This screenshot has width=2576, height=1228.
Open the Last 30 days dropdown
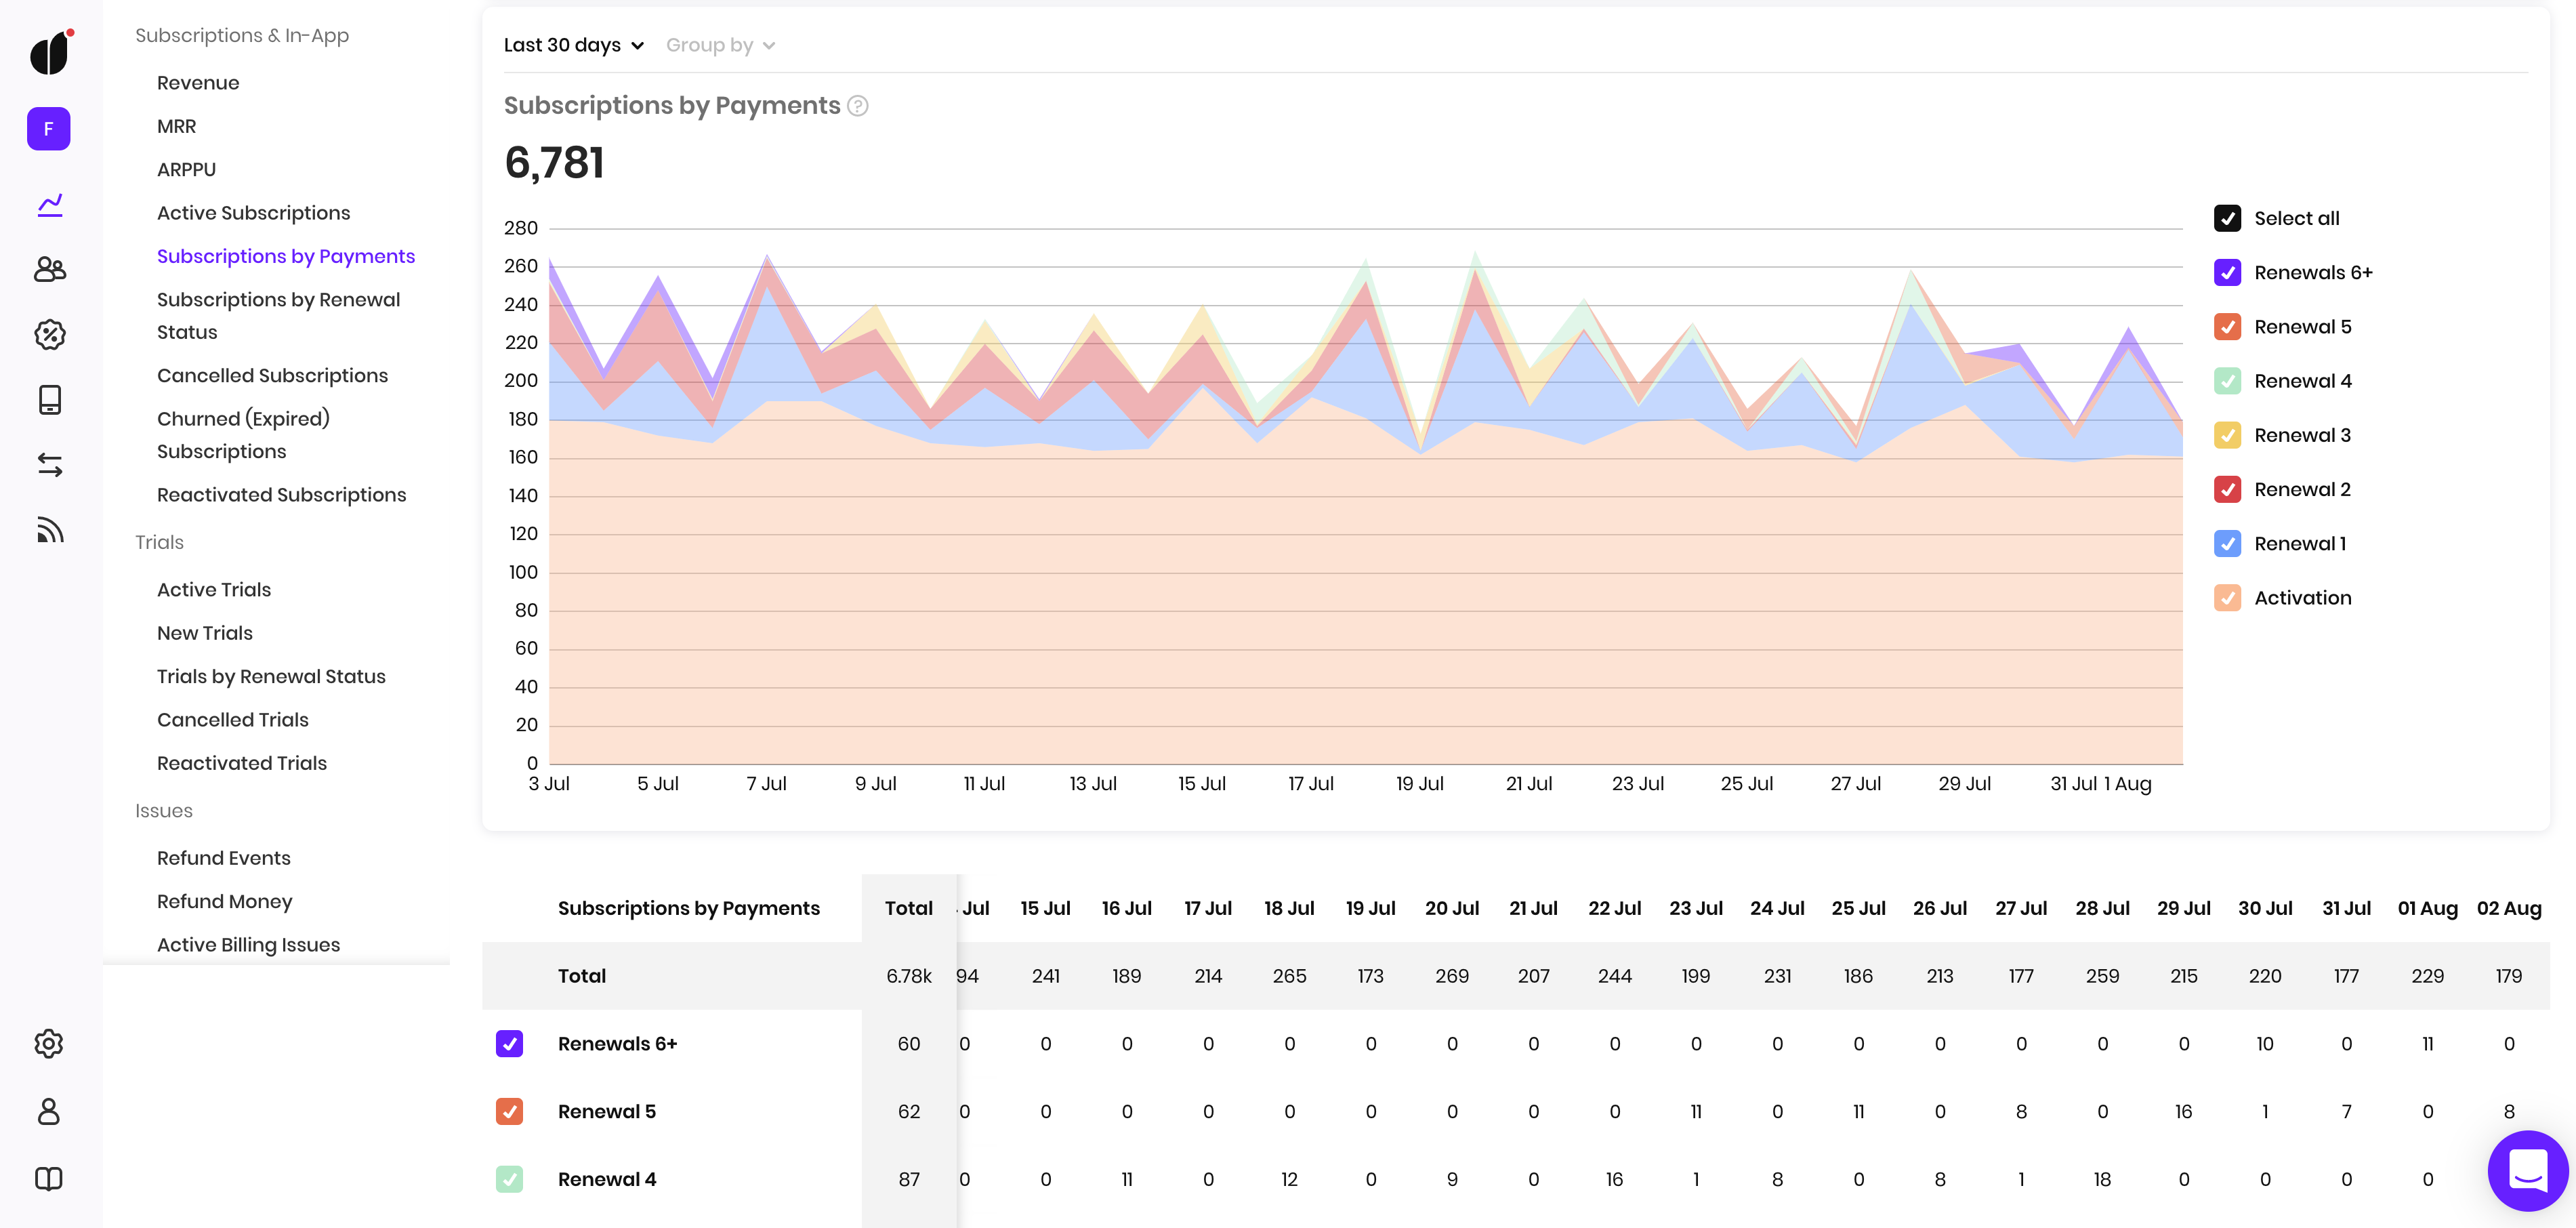(574, 45)
